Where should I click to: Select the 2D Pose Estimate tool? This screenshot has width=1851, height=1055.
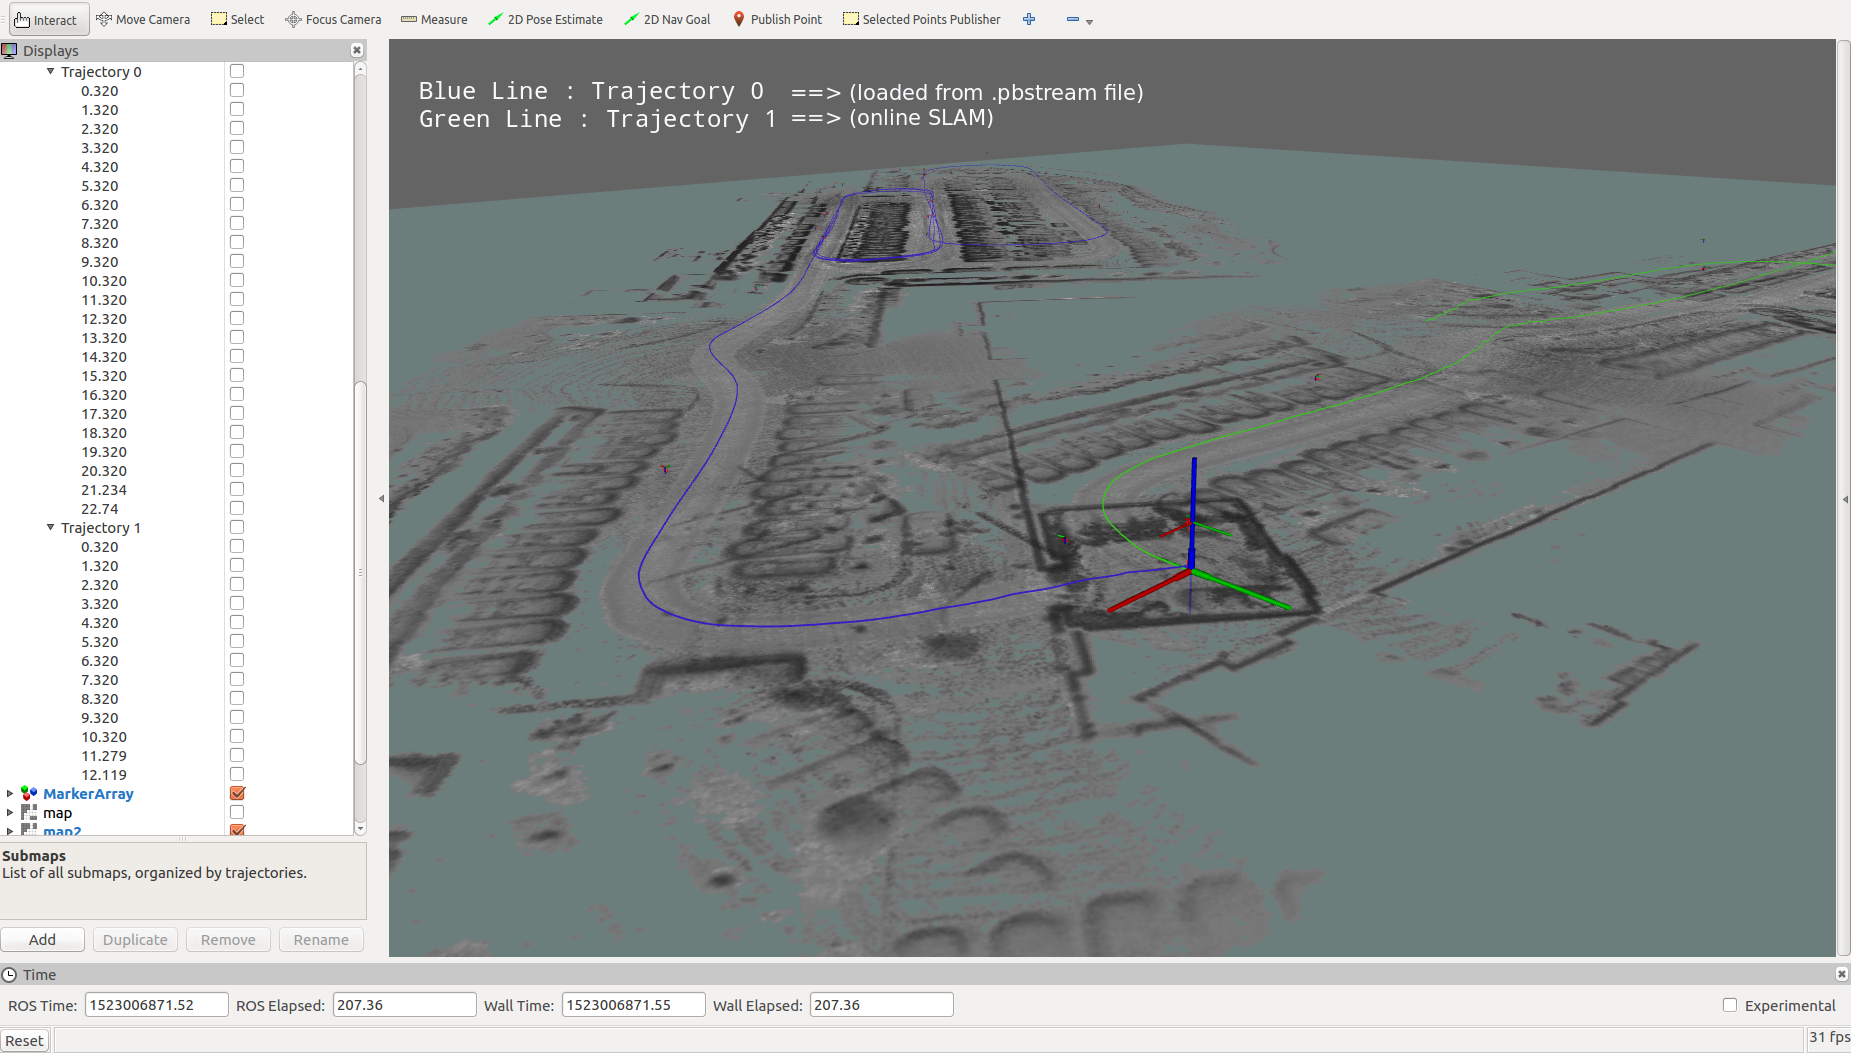pos(546,19)
